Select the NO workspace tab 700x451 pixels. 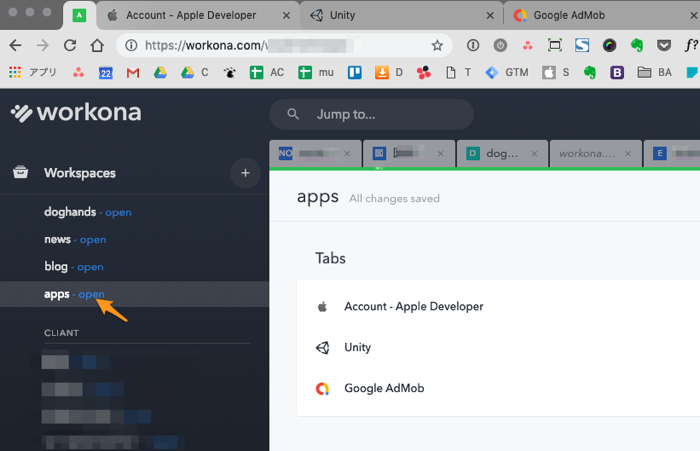pos(315,154)
